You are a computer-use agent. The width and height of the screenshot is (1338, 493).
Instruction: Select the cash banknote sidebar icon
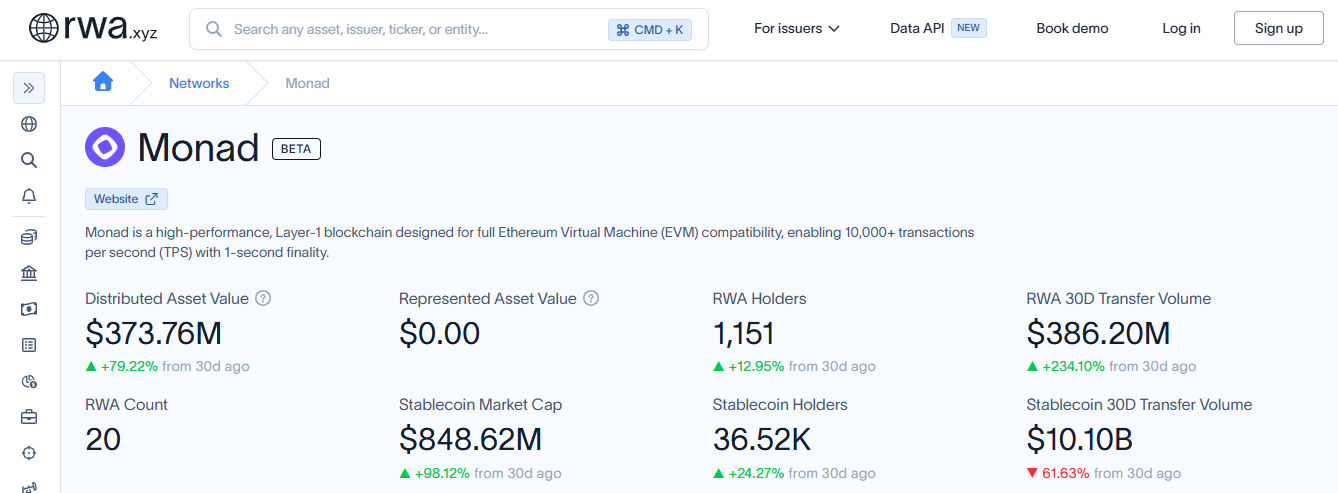point(29,309)
